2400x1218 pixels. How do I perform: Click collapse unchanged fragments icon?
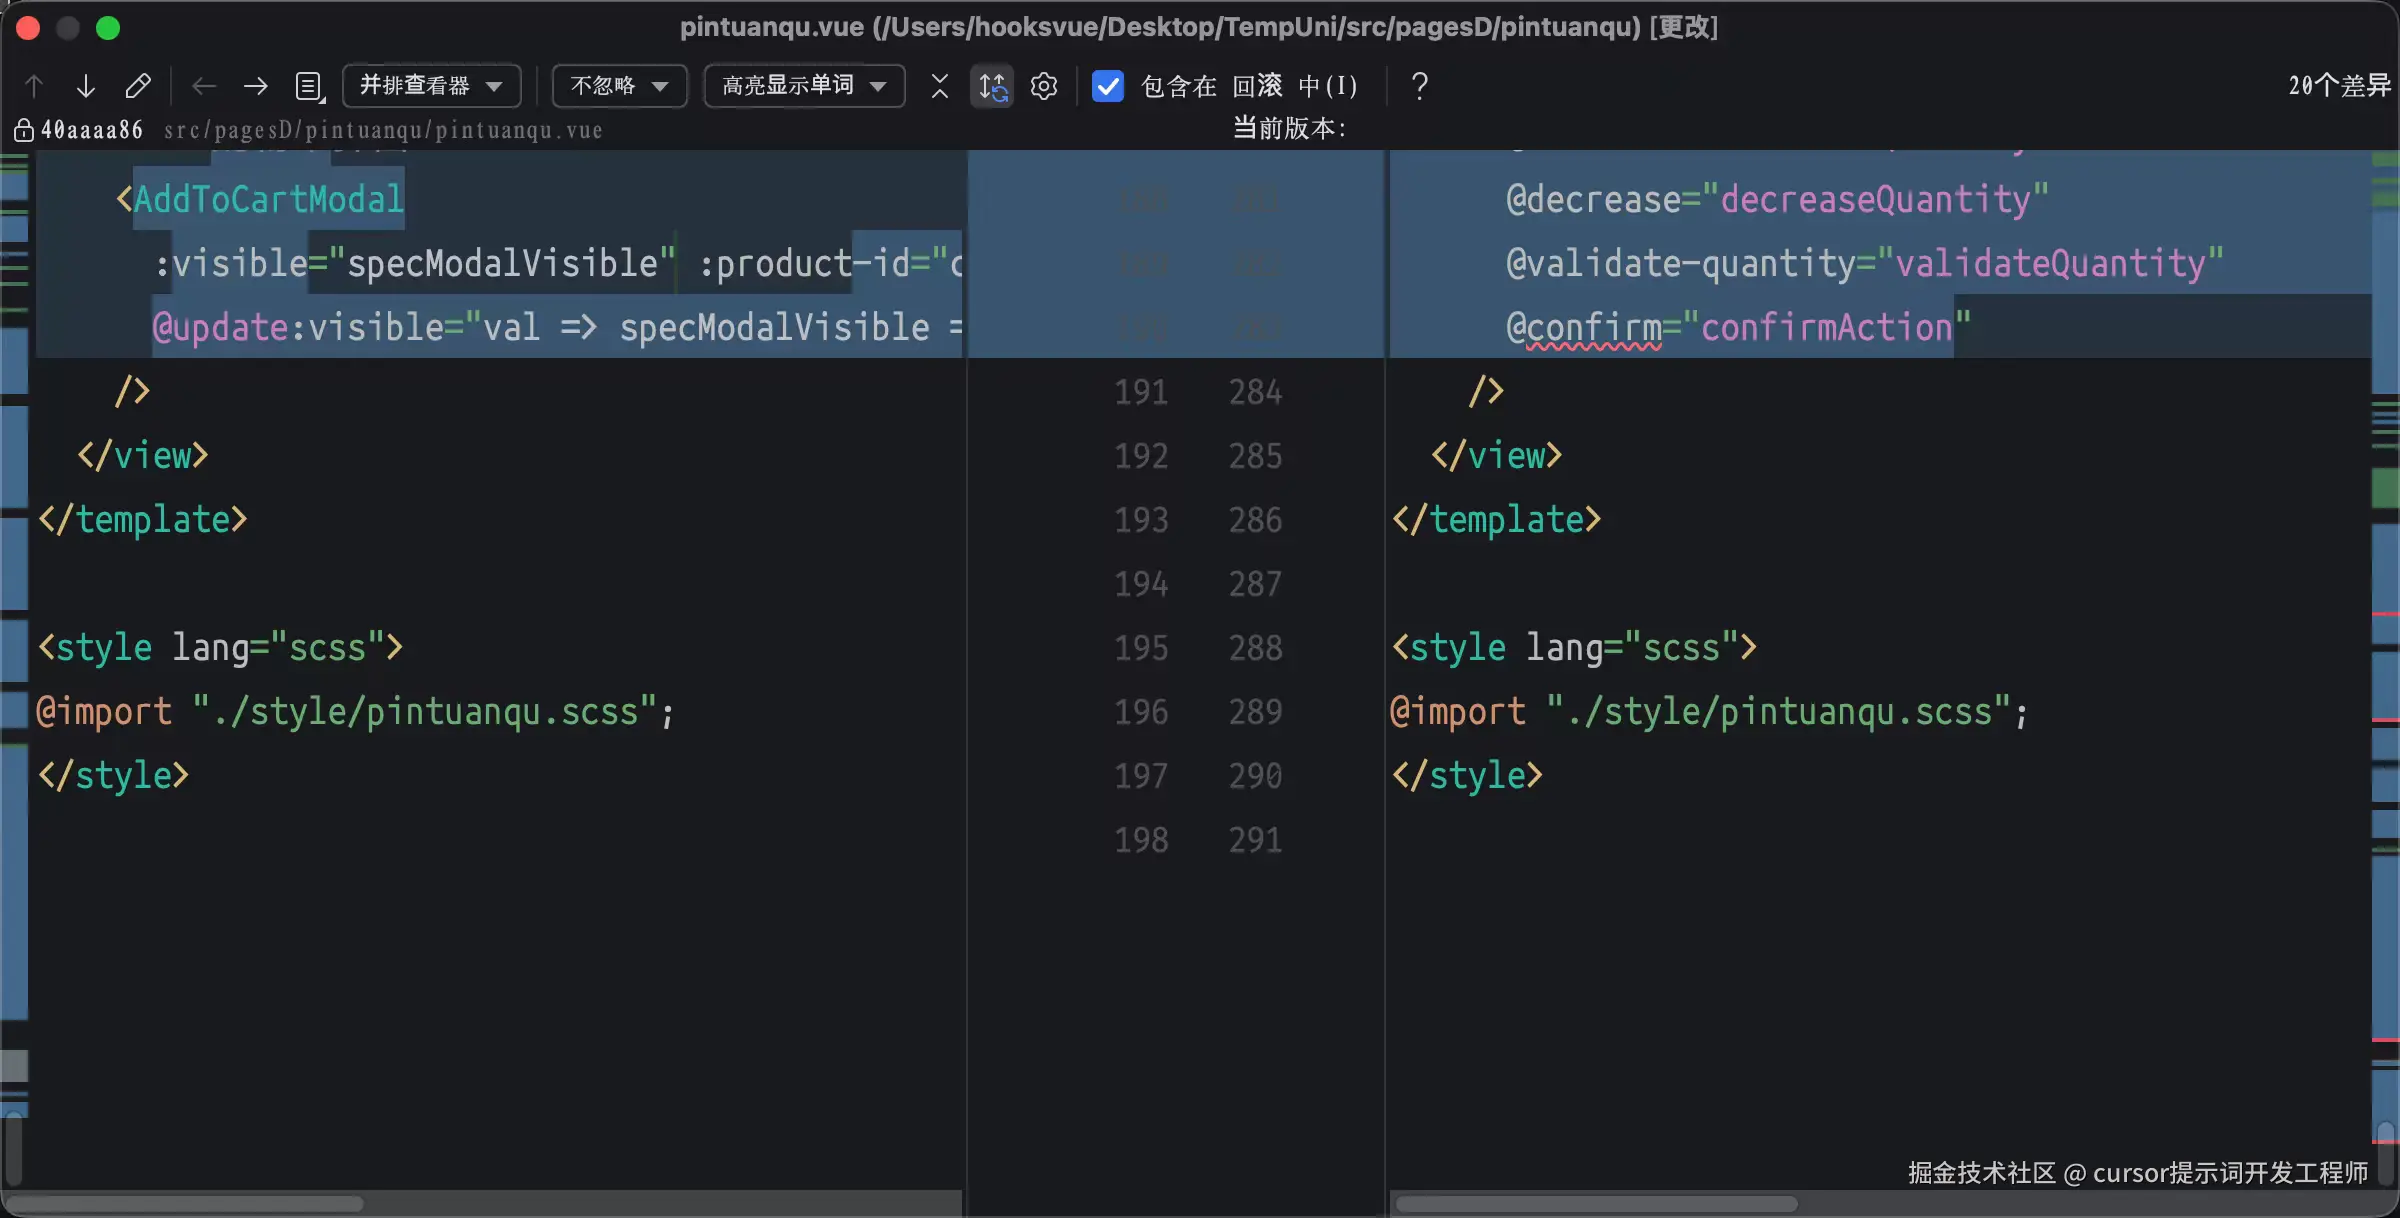(940, 86)
